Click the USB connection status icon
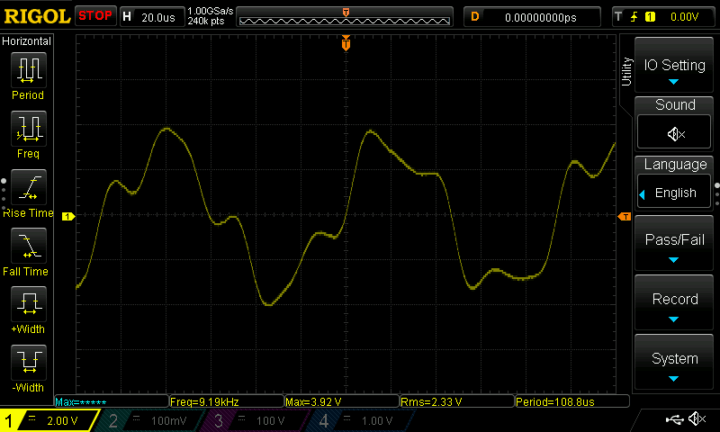This screenshot has height=432, width=720. click(675, 419)
